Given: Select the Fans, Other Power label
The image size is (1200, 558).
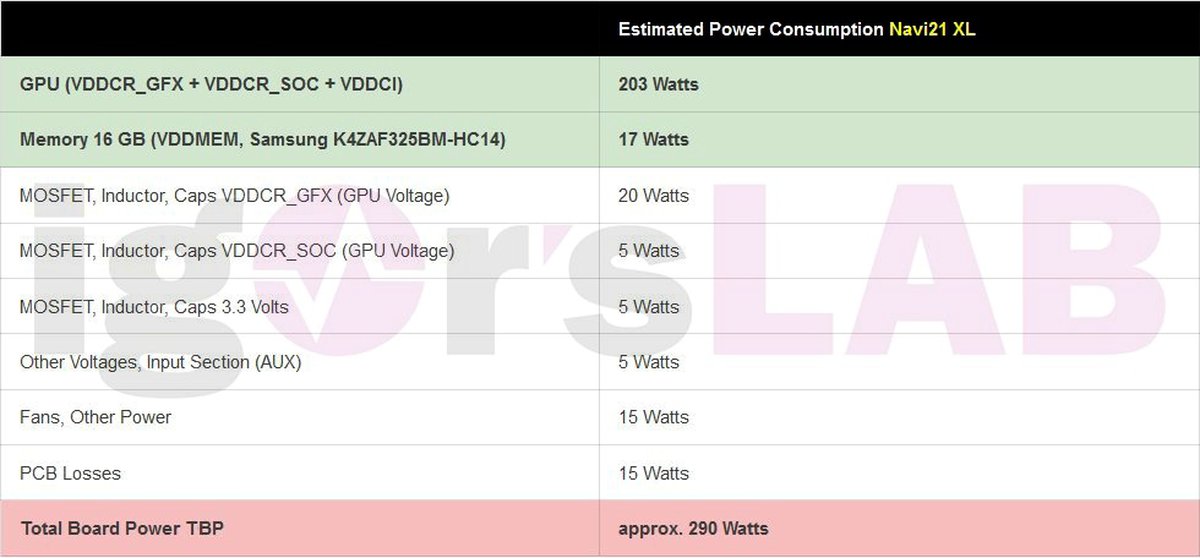Looking at the screenshot, I should pos(95,417).
